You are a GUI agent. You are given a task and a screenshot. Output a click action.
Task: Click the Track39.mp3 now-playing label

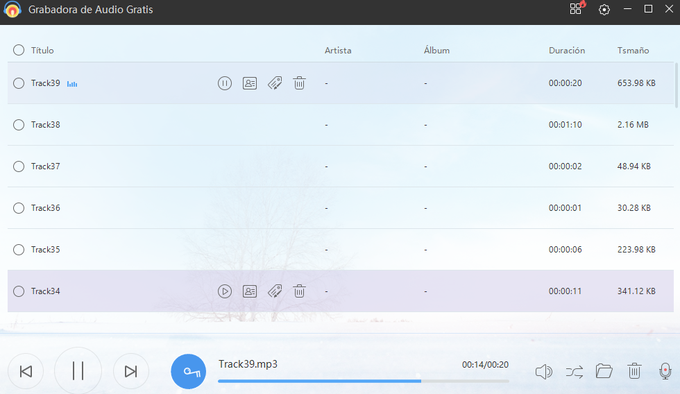248,364
